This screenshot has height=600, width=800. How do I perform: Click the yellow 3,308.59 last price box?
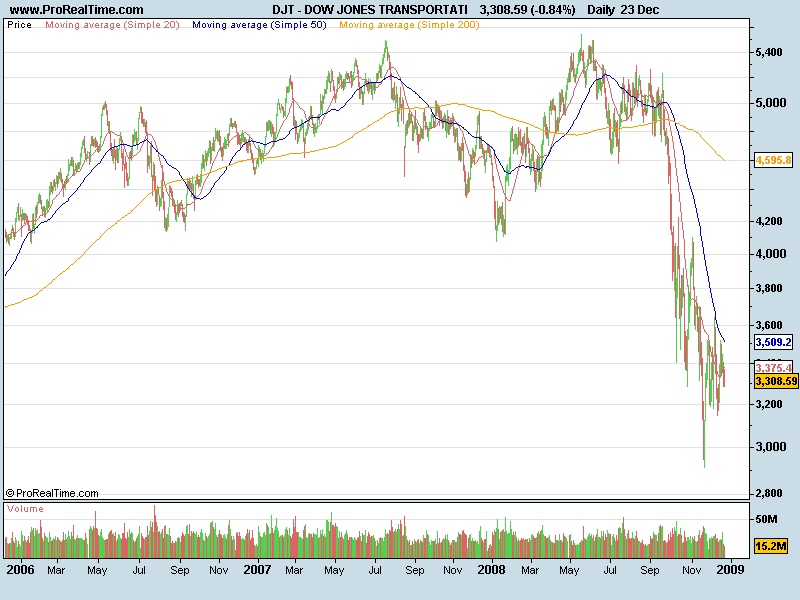(776, 381)
